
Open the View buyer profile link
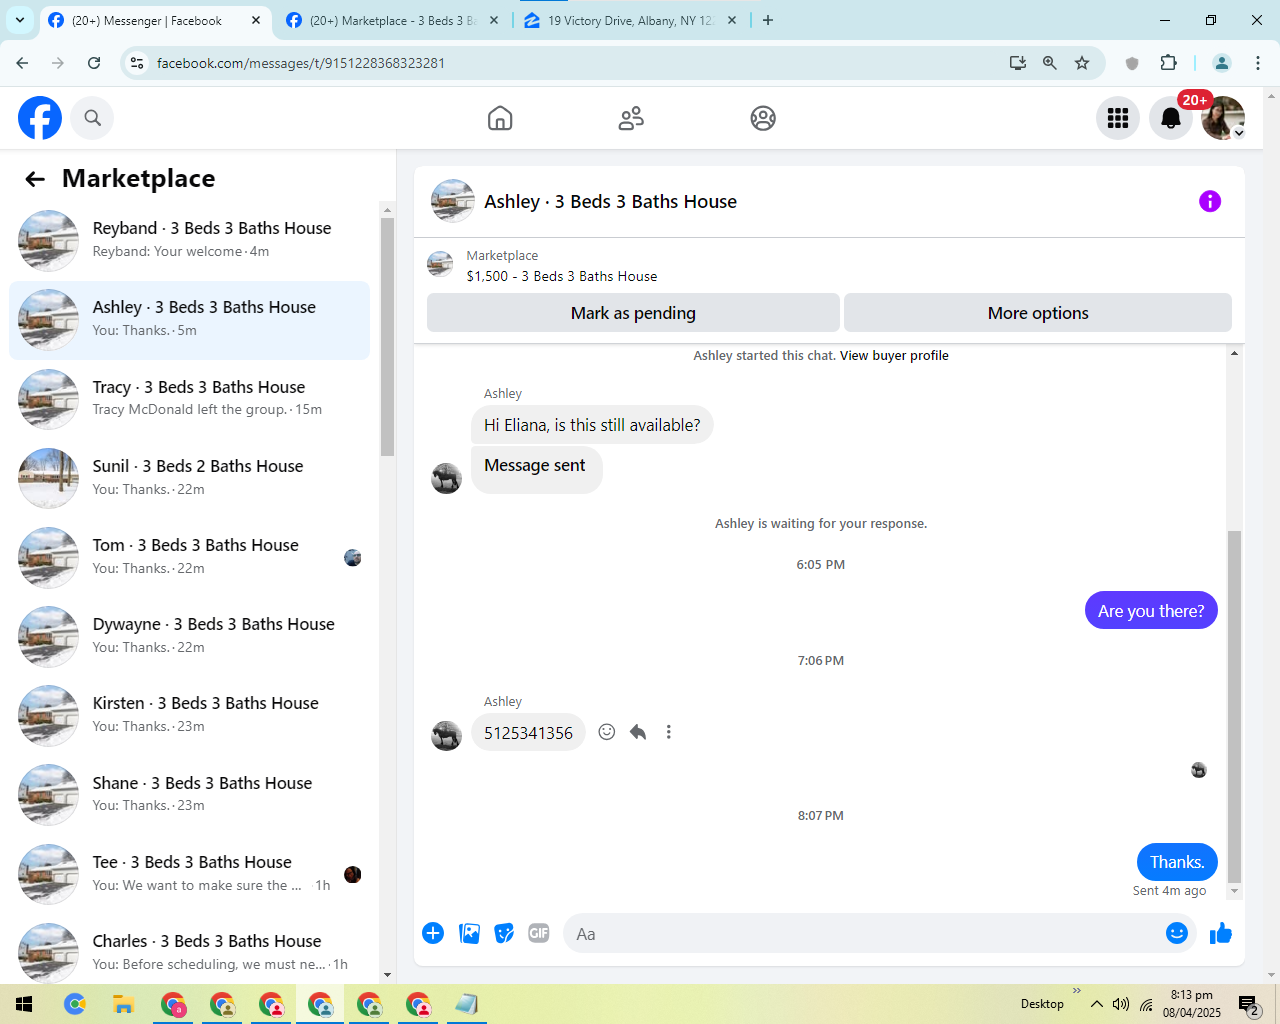point(894,355)
